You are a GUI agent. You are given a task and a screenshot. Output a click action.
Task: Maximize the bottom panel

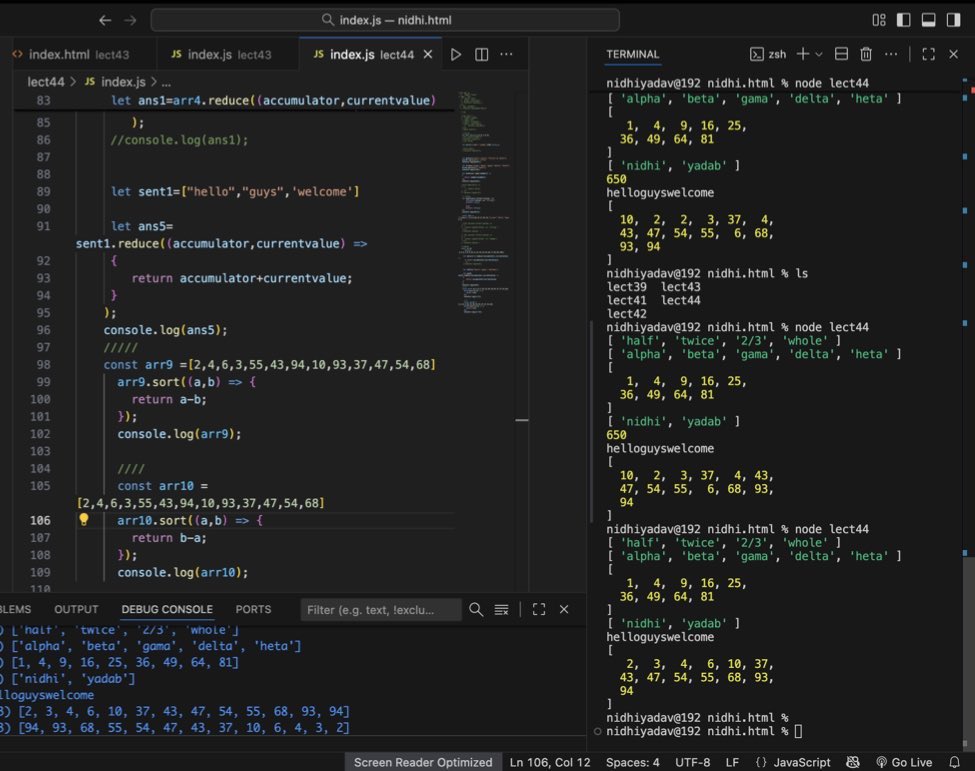pos(539,610)
